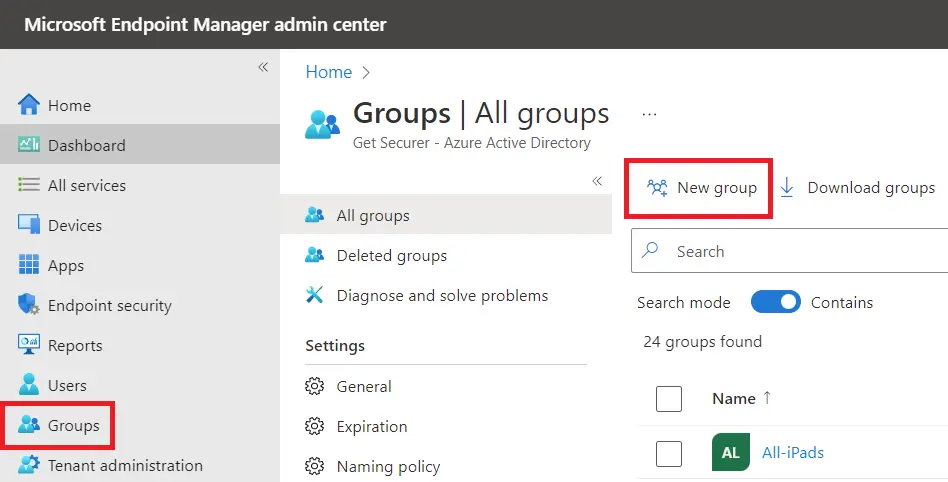The image size is (948, 482).
Task: Click the Devices monitor icon
Action: (x=29, y=225)
